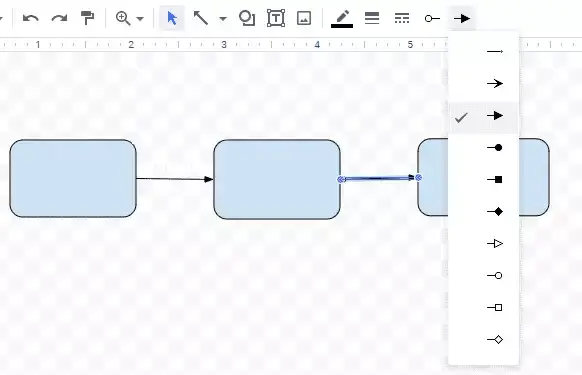Open the line weight options
Image resolution: width=582 pixels, height=375 pixels.
[372, 18]
